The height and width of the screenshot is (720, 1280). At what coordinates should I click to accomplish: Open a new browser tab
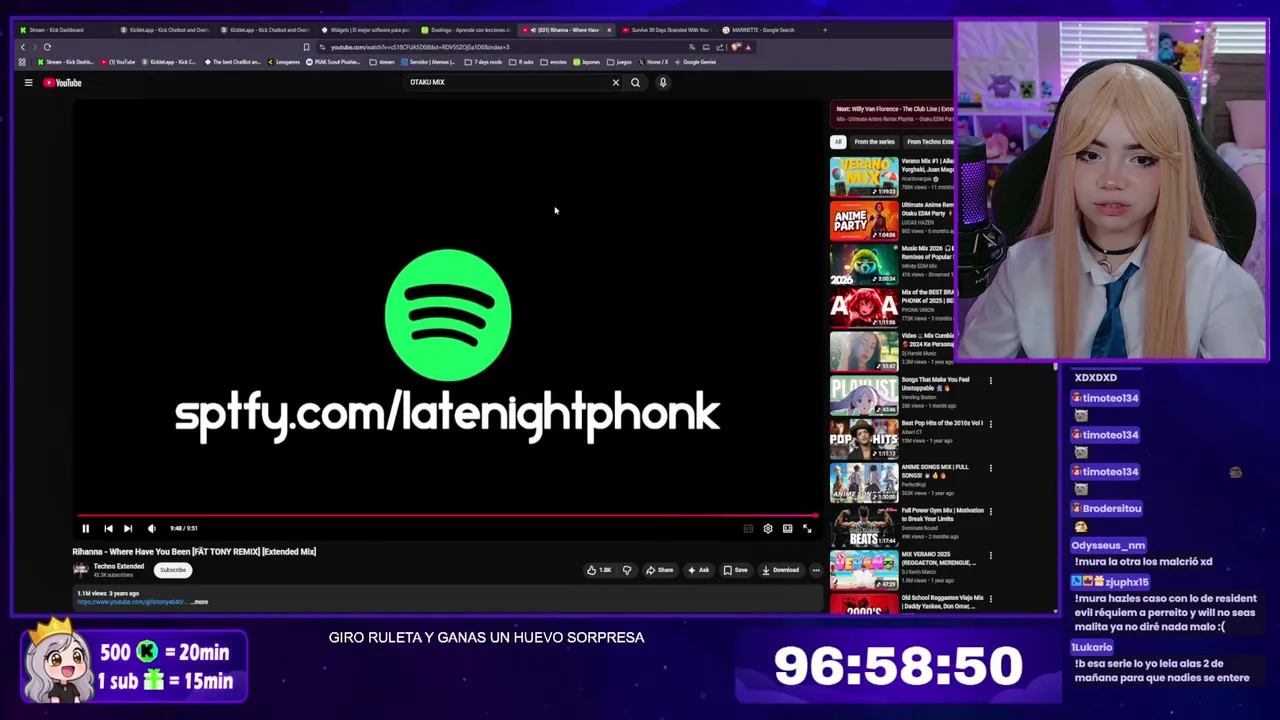pos(825,30)
